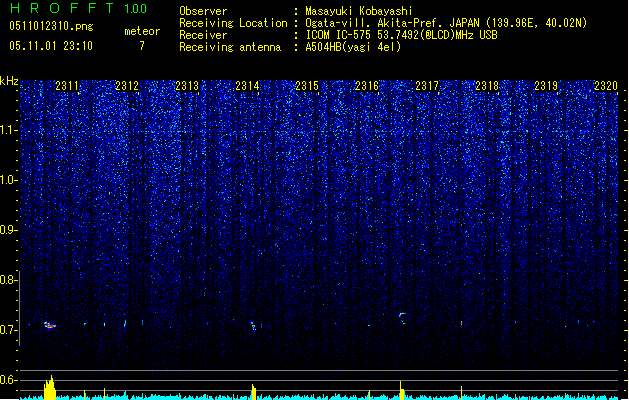This screenshot has height=400, width=629.
Task: Click the HROFFT 1.0.0 title text
Action: 78,8
